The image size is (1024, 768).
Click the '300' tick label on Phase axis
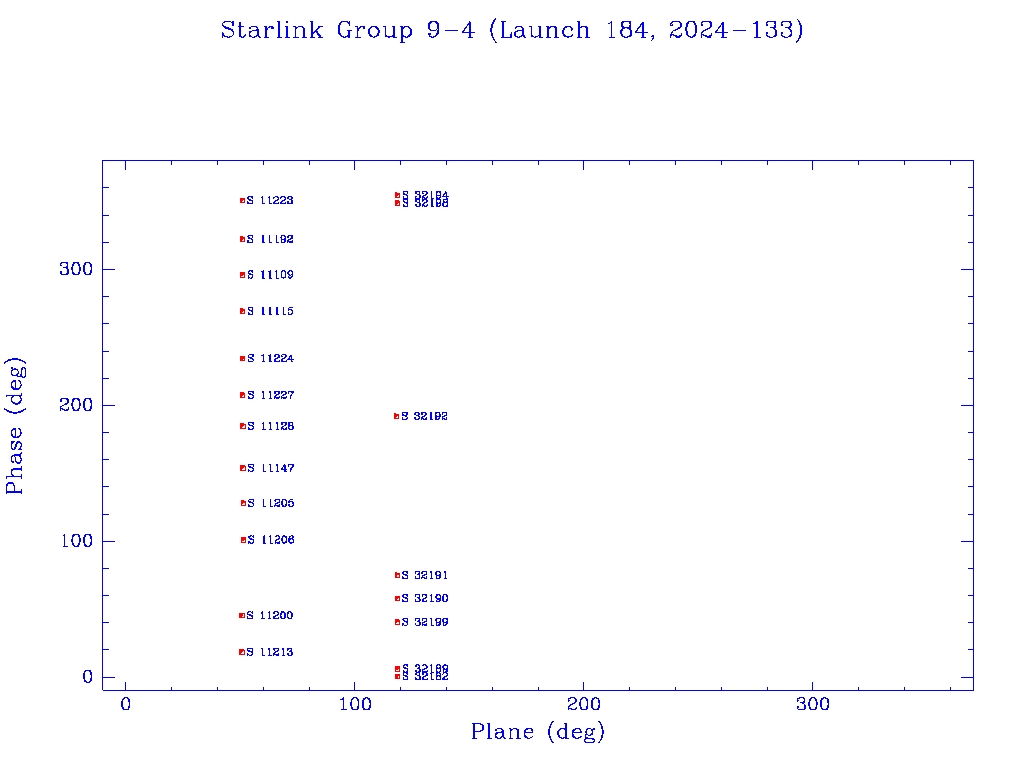76,269
